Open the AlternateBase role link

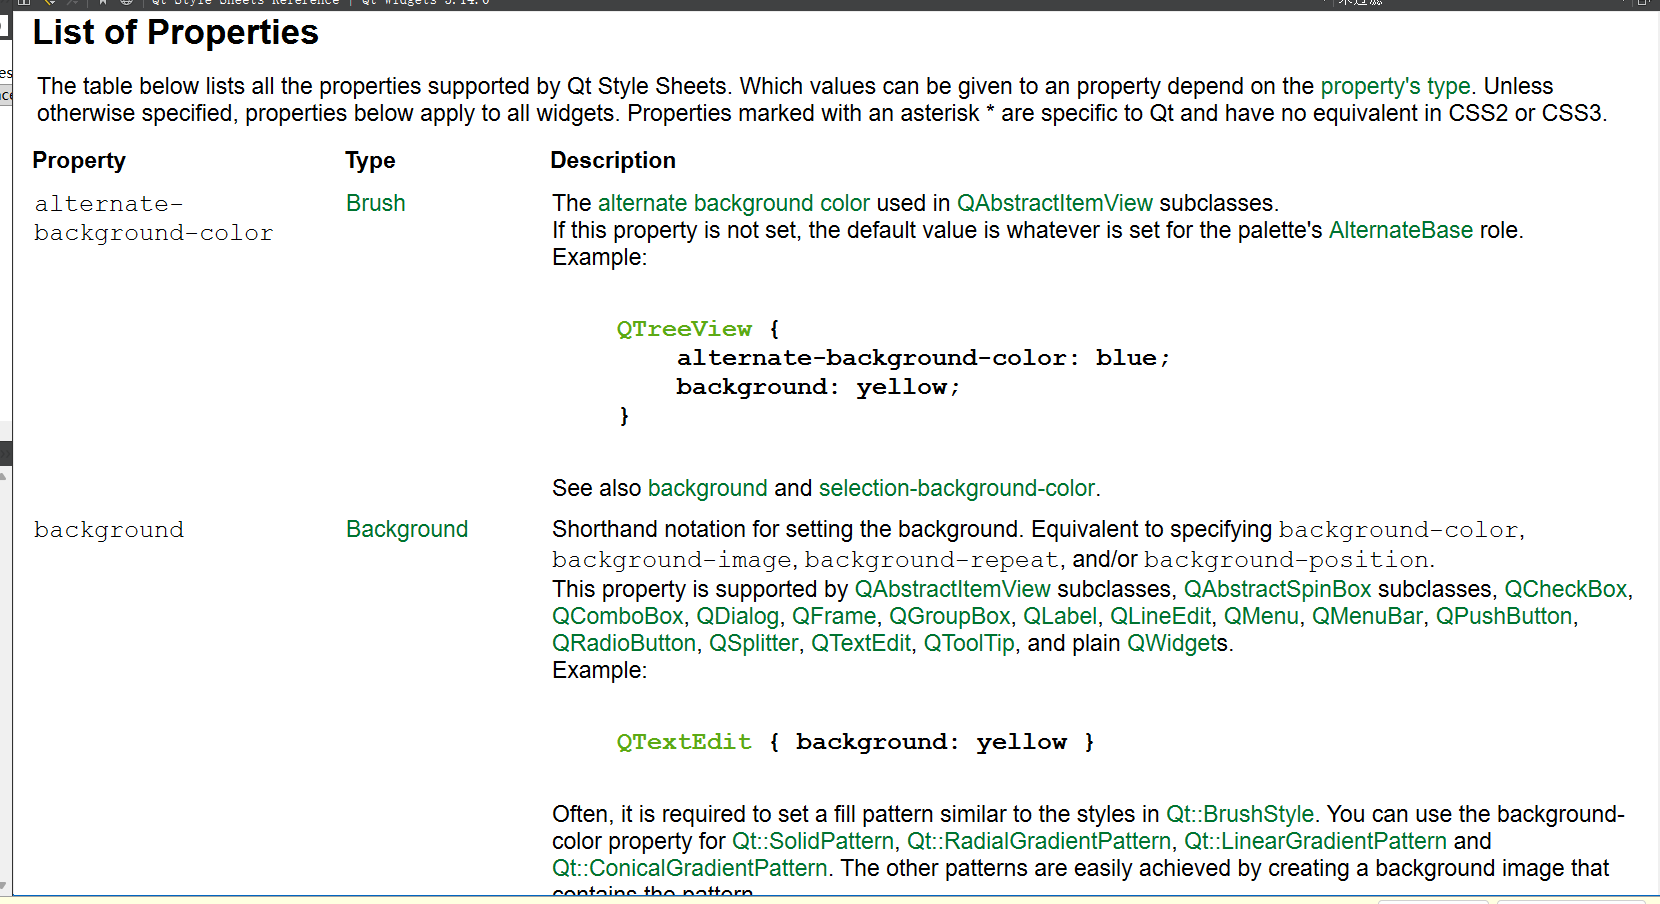point(1401,230)
